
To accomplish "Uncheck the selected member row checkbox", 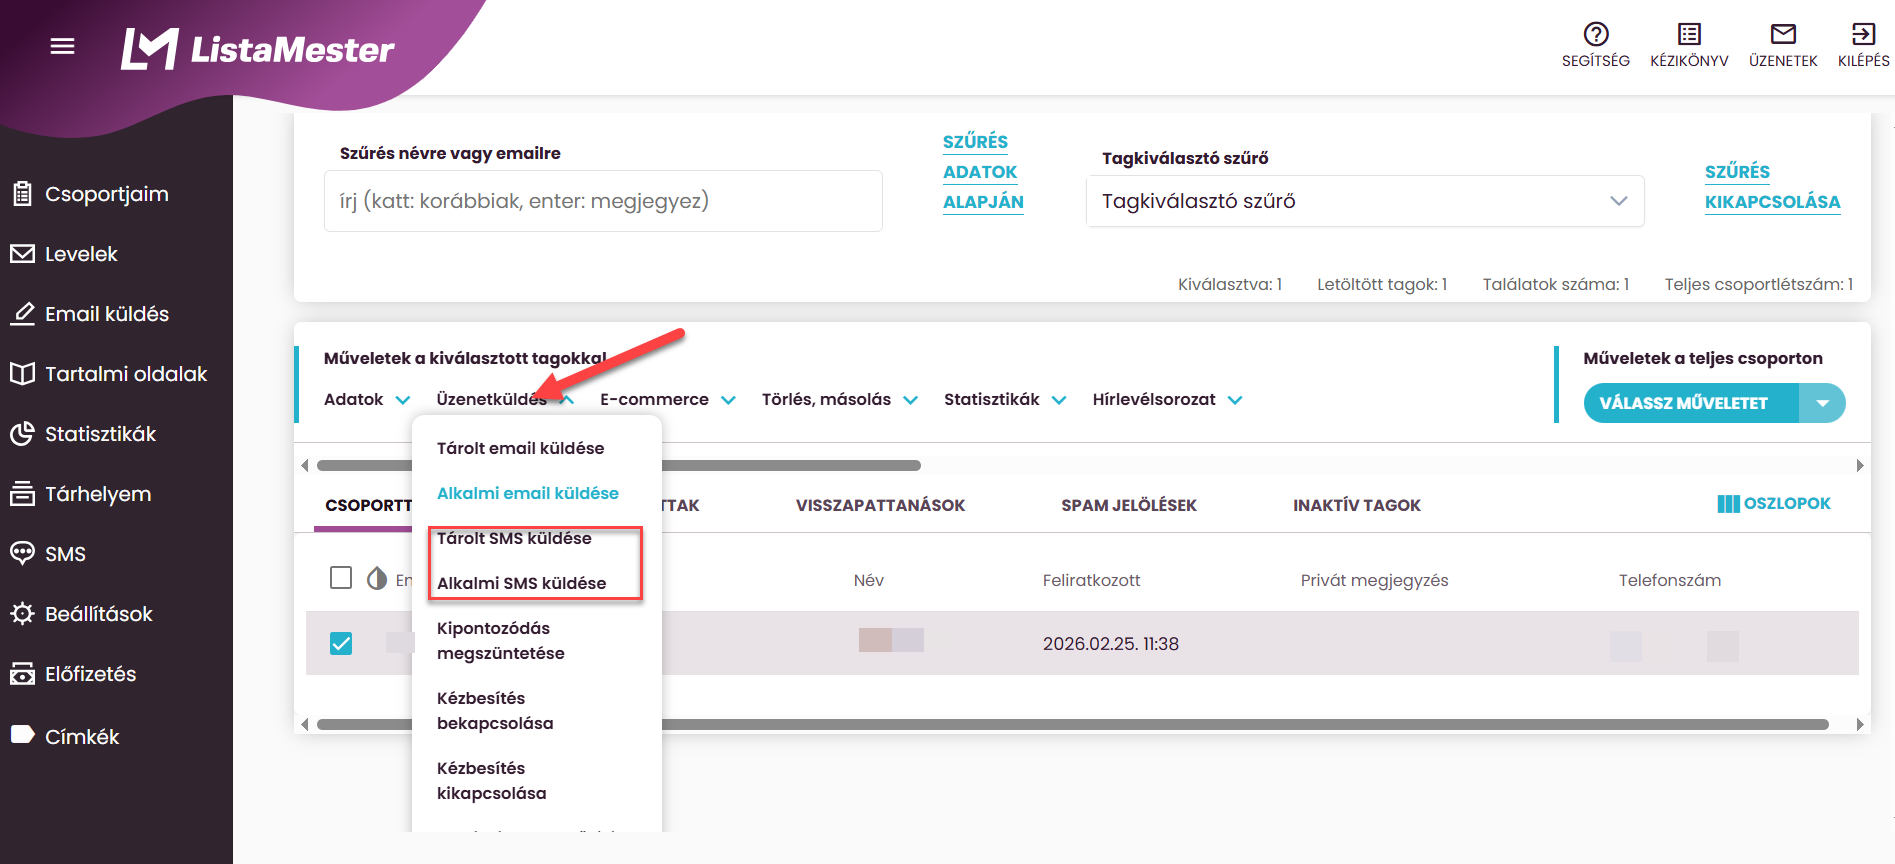I will 341,643.
